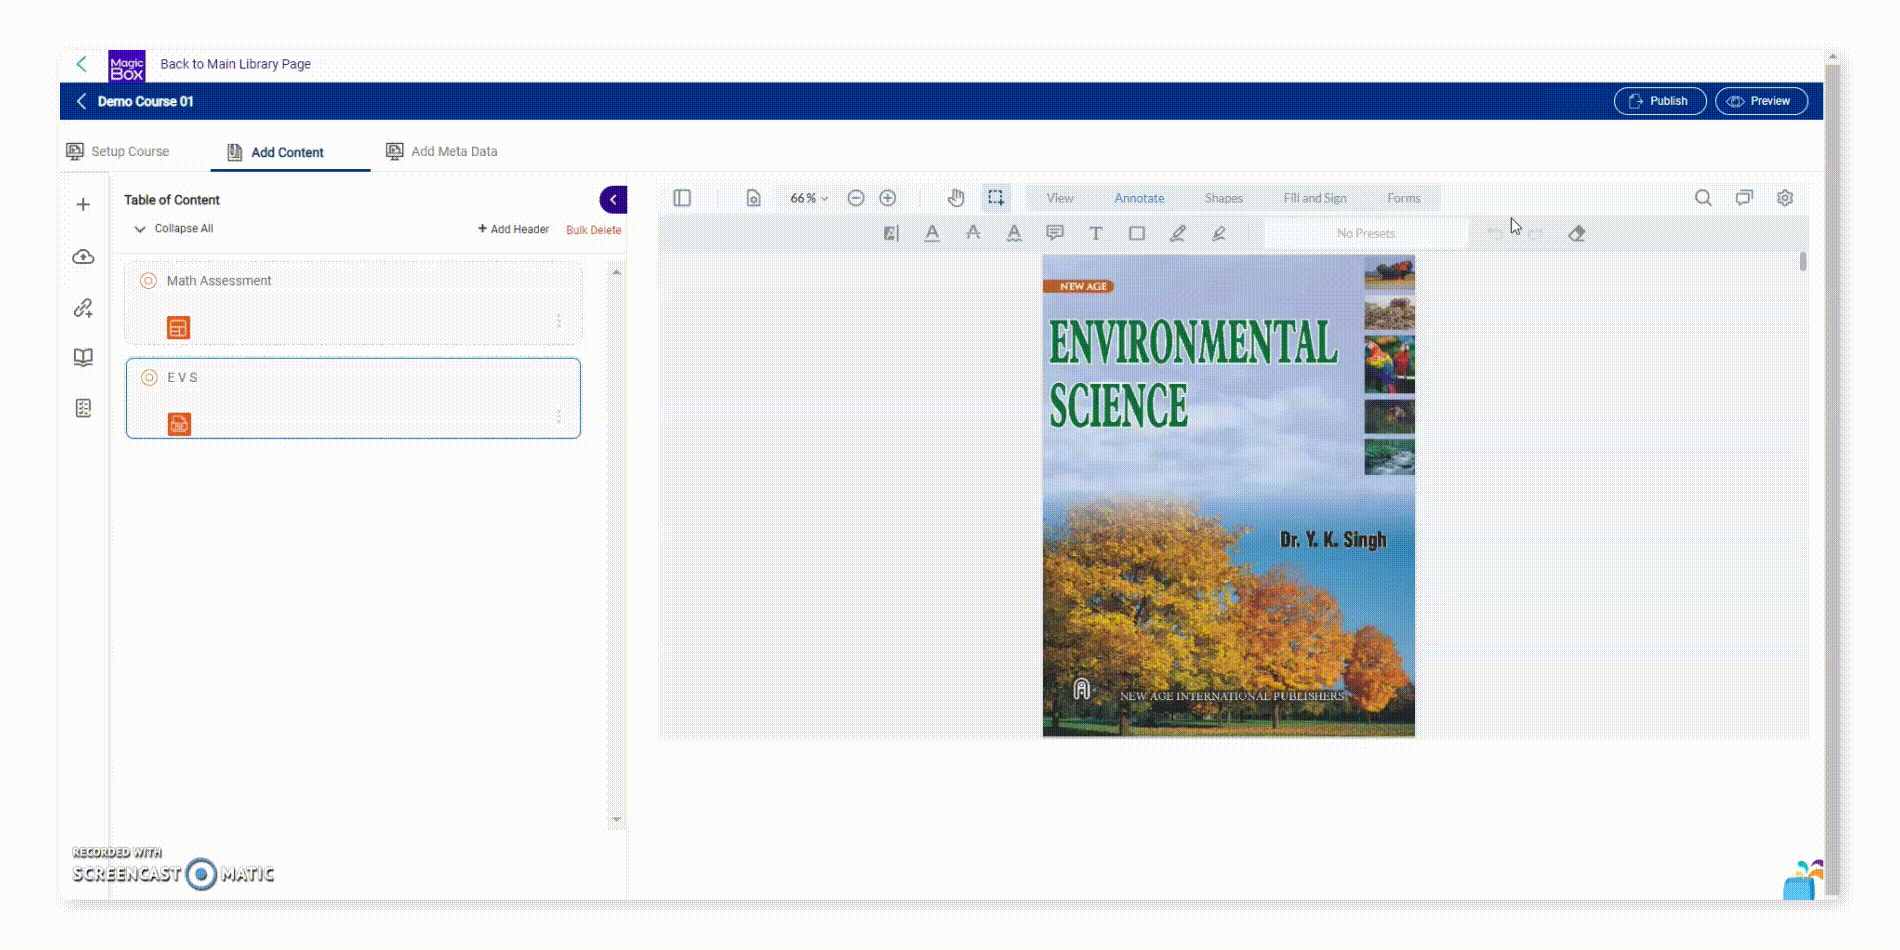Screen dimensions: 1900x950
Task: Switch to the Add Meta Data tab
Action: [x=441, y=152]
